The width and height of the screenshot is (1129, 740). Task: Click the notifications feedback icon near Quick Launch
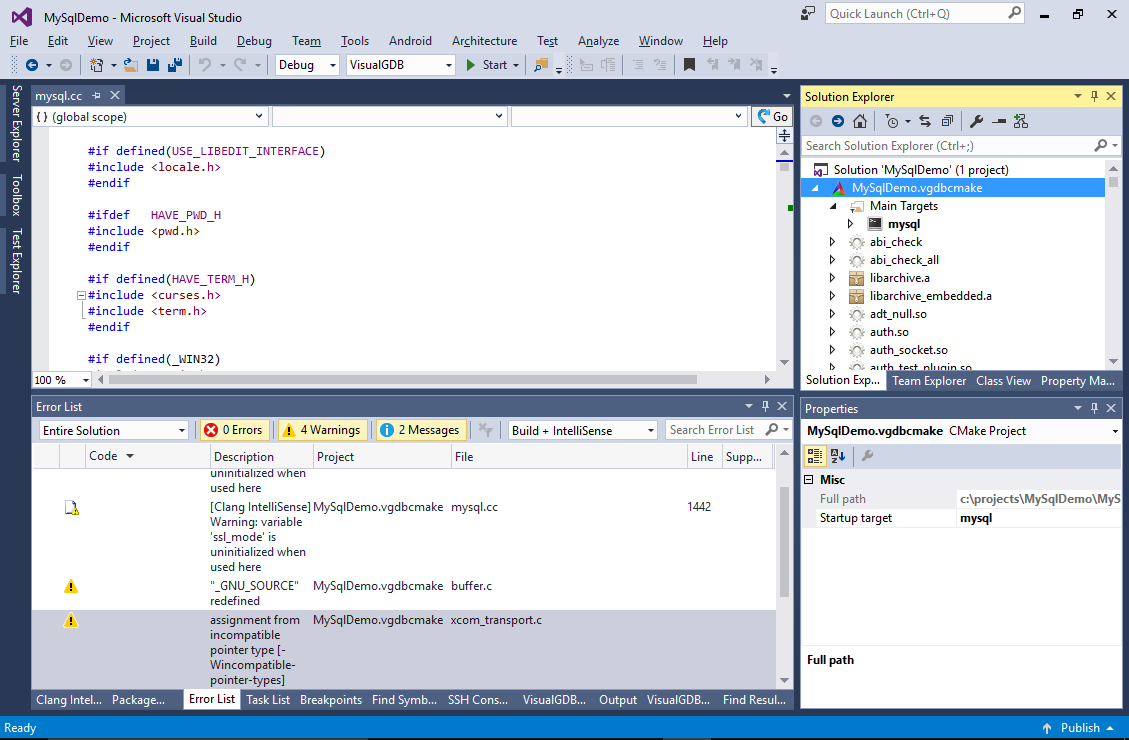(x=808, y=13)
